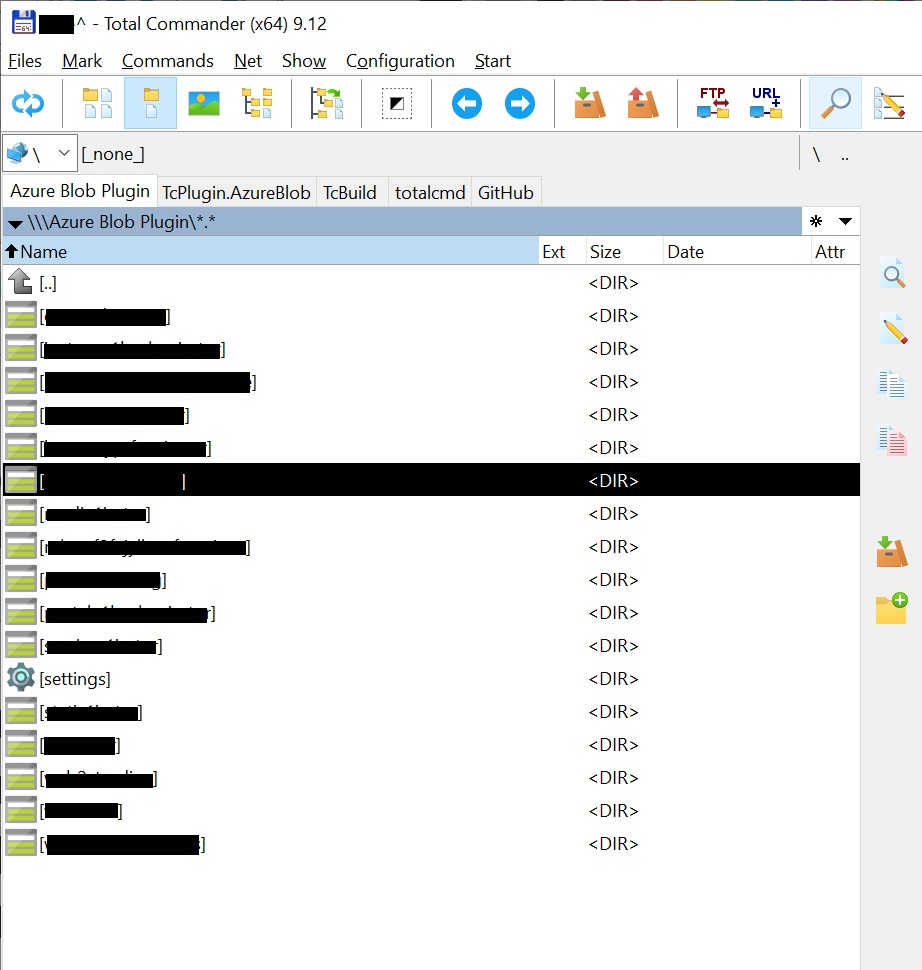
Task: Click the unpack files toolbar icon
Action: point(642,103)
